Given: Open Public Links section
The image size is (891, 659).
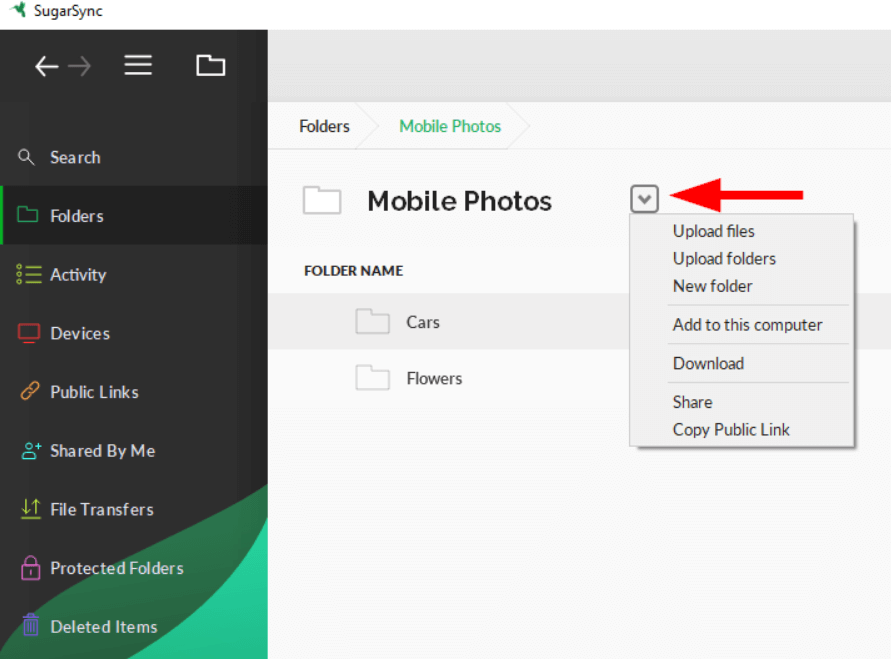Looking at the screenshot, I should pos(94,392).
